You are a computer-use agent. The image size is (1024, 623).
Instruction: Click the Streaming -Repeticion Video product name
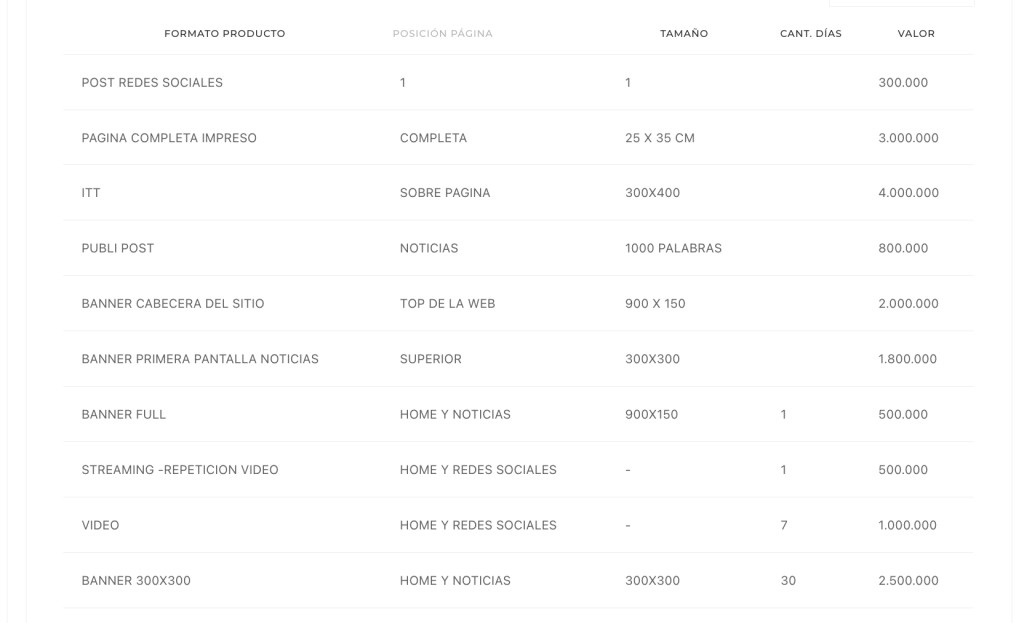click(x=180, y=470)
